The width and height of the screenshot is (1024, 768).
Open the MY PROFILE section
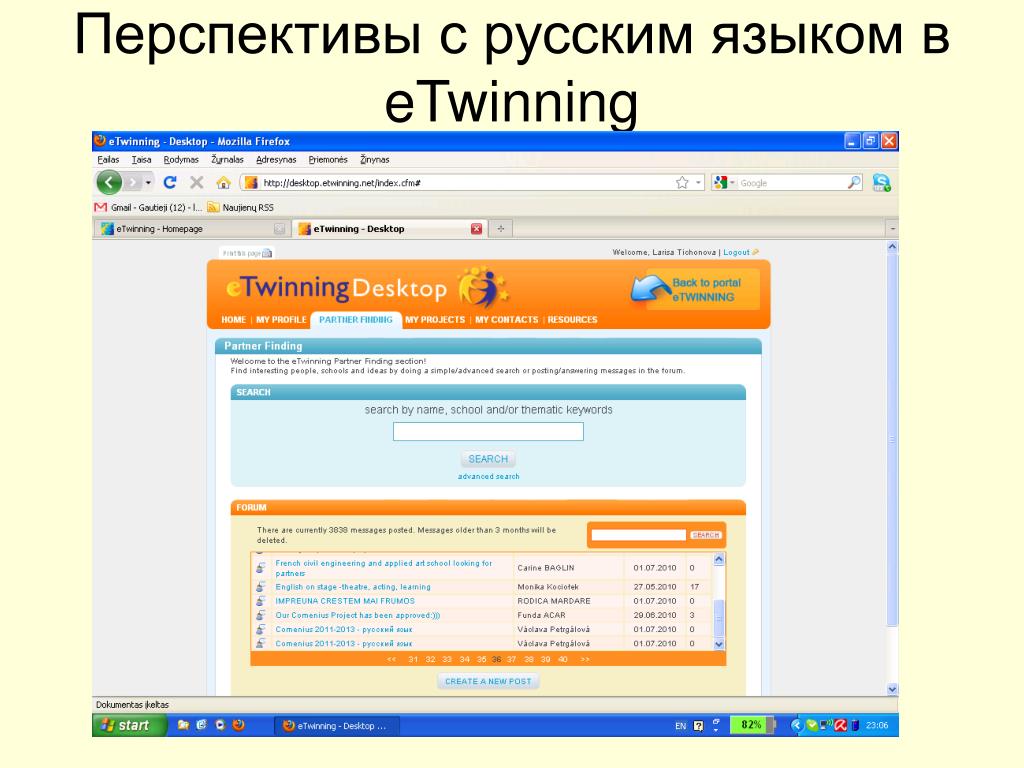tap(281, 319)
